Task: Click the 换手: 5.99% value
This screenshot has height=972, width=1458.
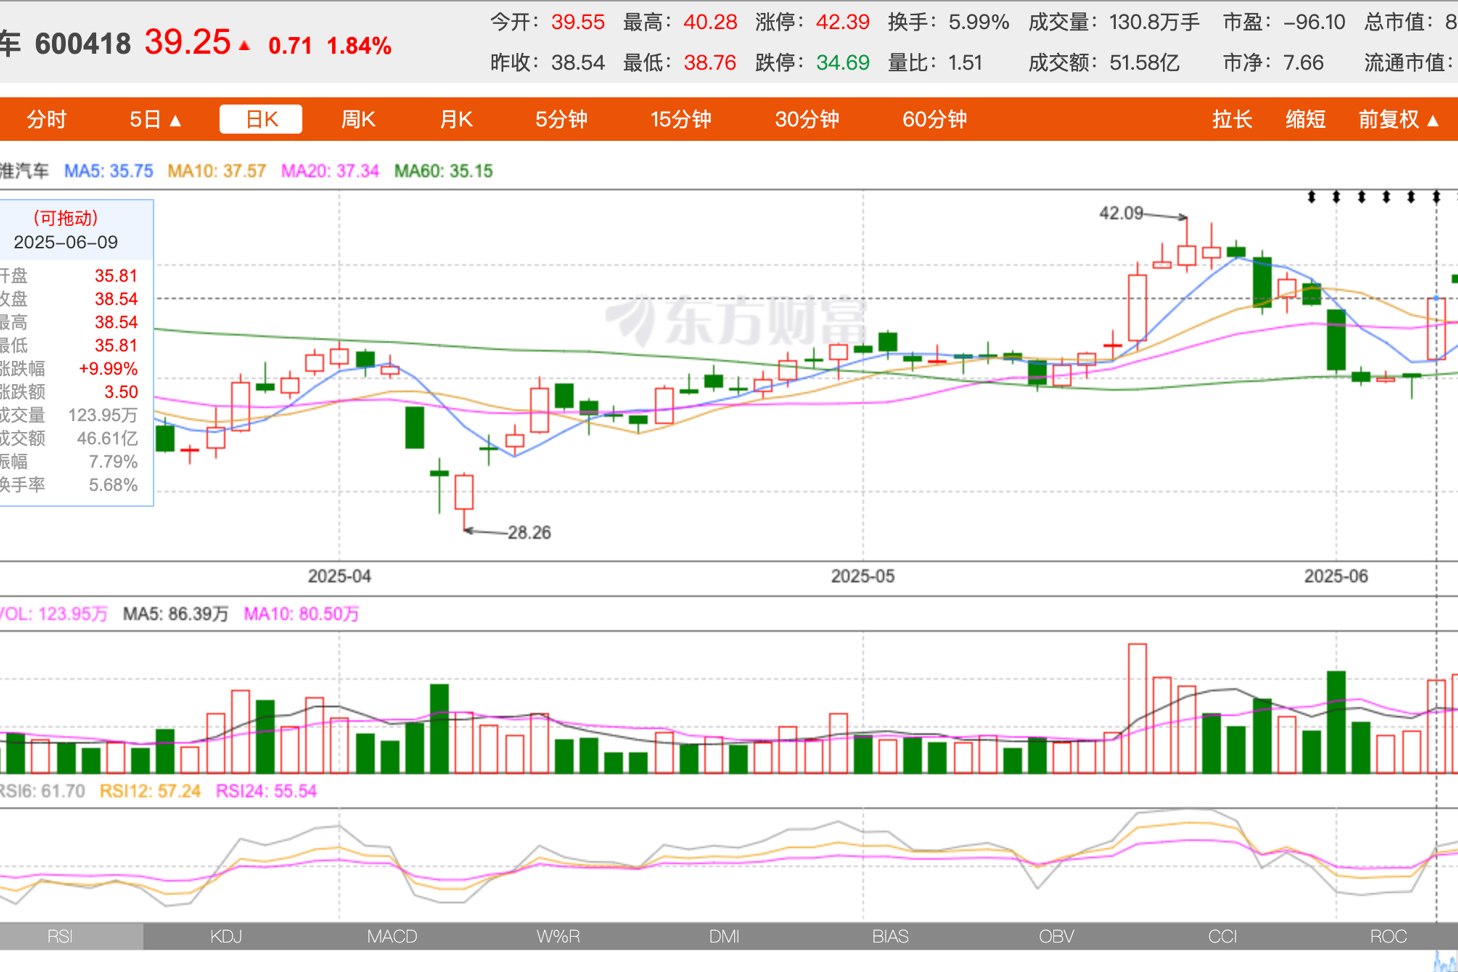Action: (x=978, y=22)
